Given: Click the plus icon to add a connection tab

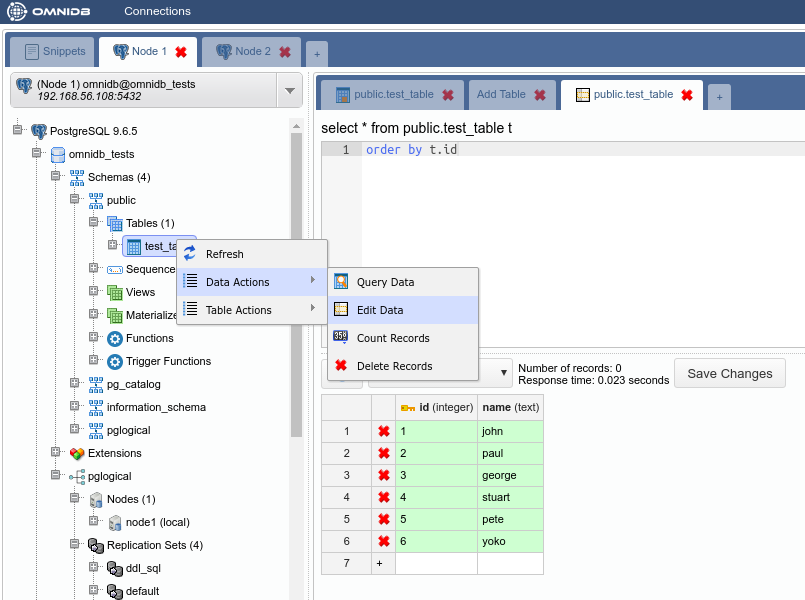Looking at the screenshot, I should point(316,53).
